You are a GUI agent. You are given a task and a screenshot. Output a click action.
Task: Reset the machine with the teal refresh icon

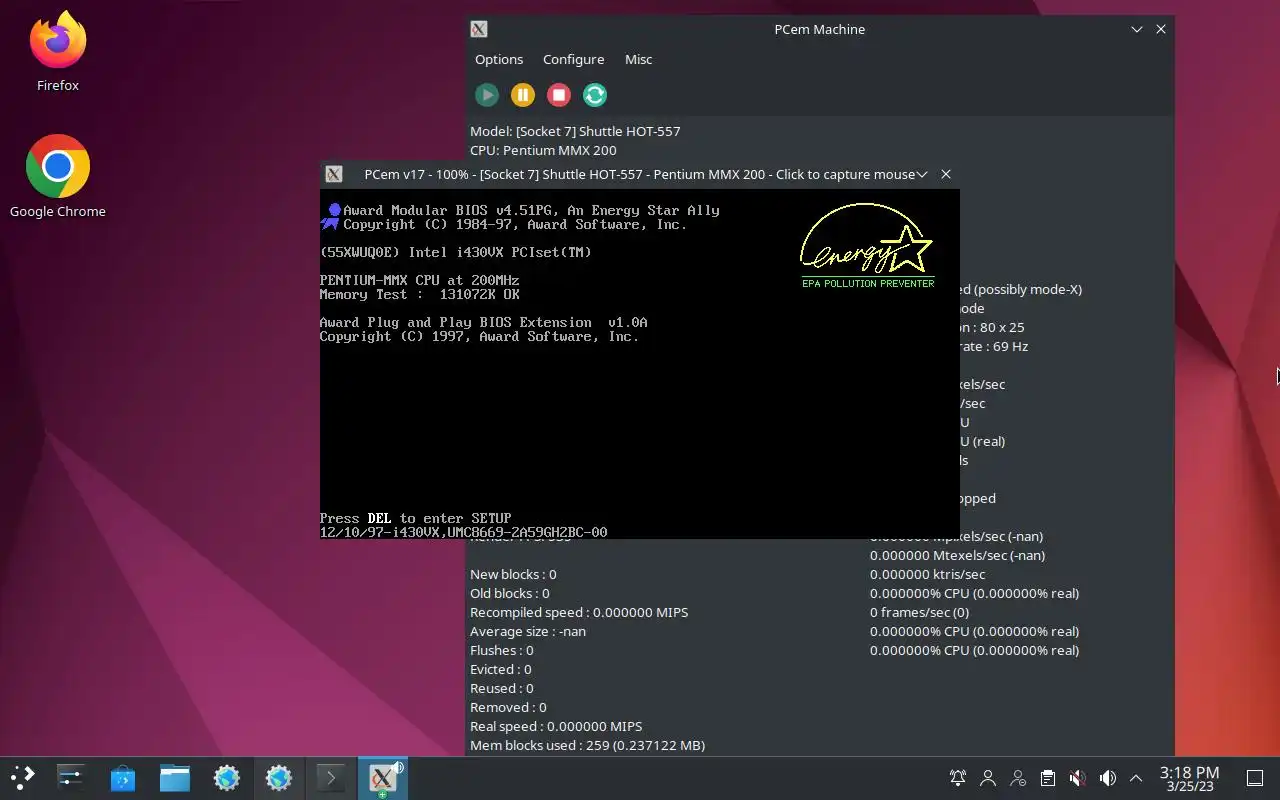coord(595,95)
